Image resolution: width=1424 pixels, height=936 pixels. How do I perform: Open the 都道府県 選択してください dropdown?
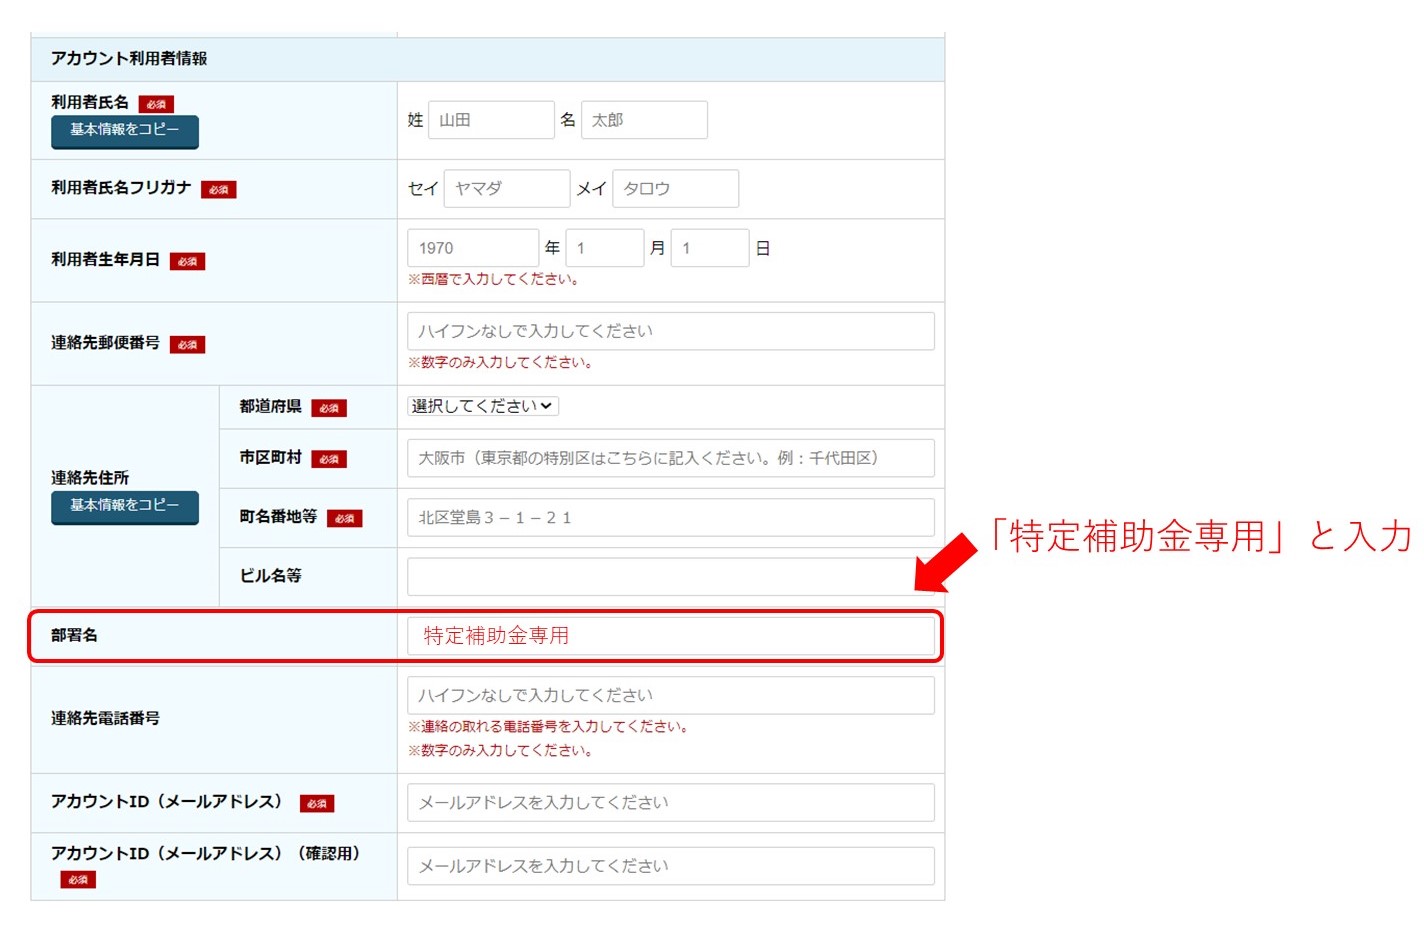pos(482,406)
